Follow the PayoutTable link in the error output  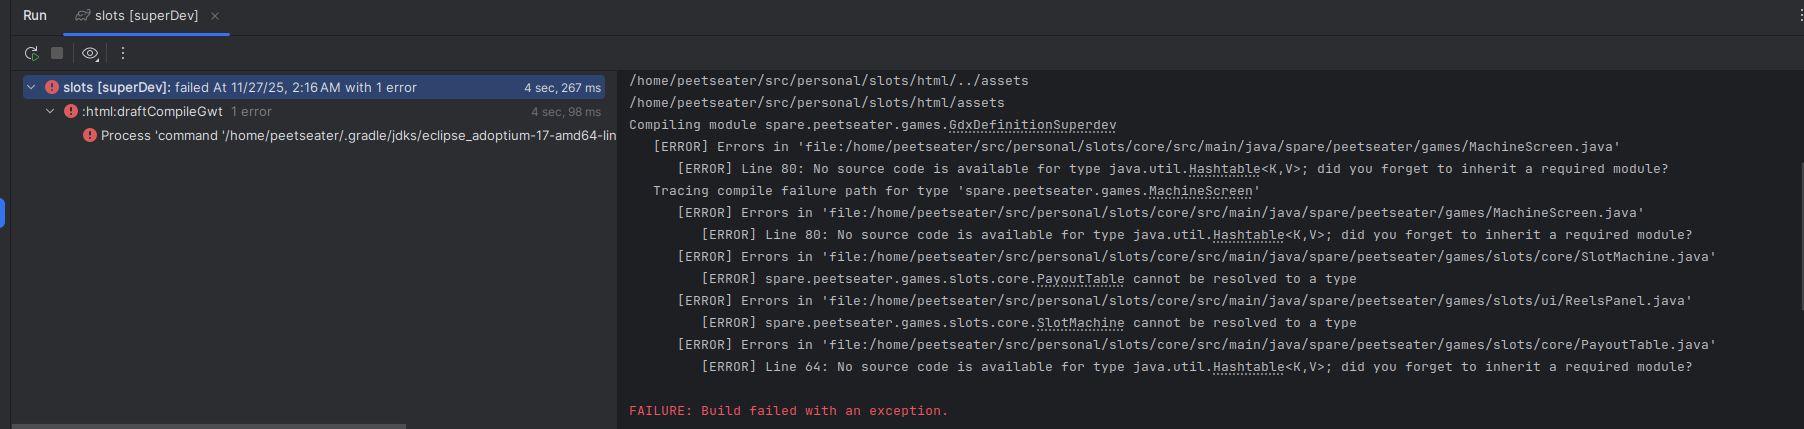(x=1080, y=279)
